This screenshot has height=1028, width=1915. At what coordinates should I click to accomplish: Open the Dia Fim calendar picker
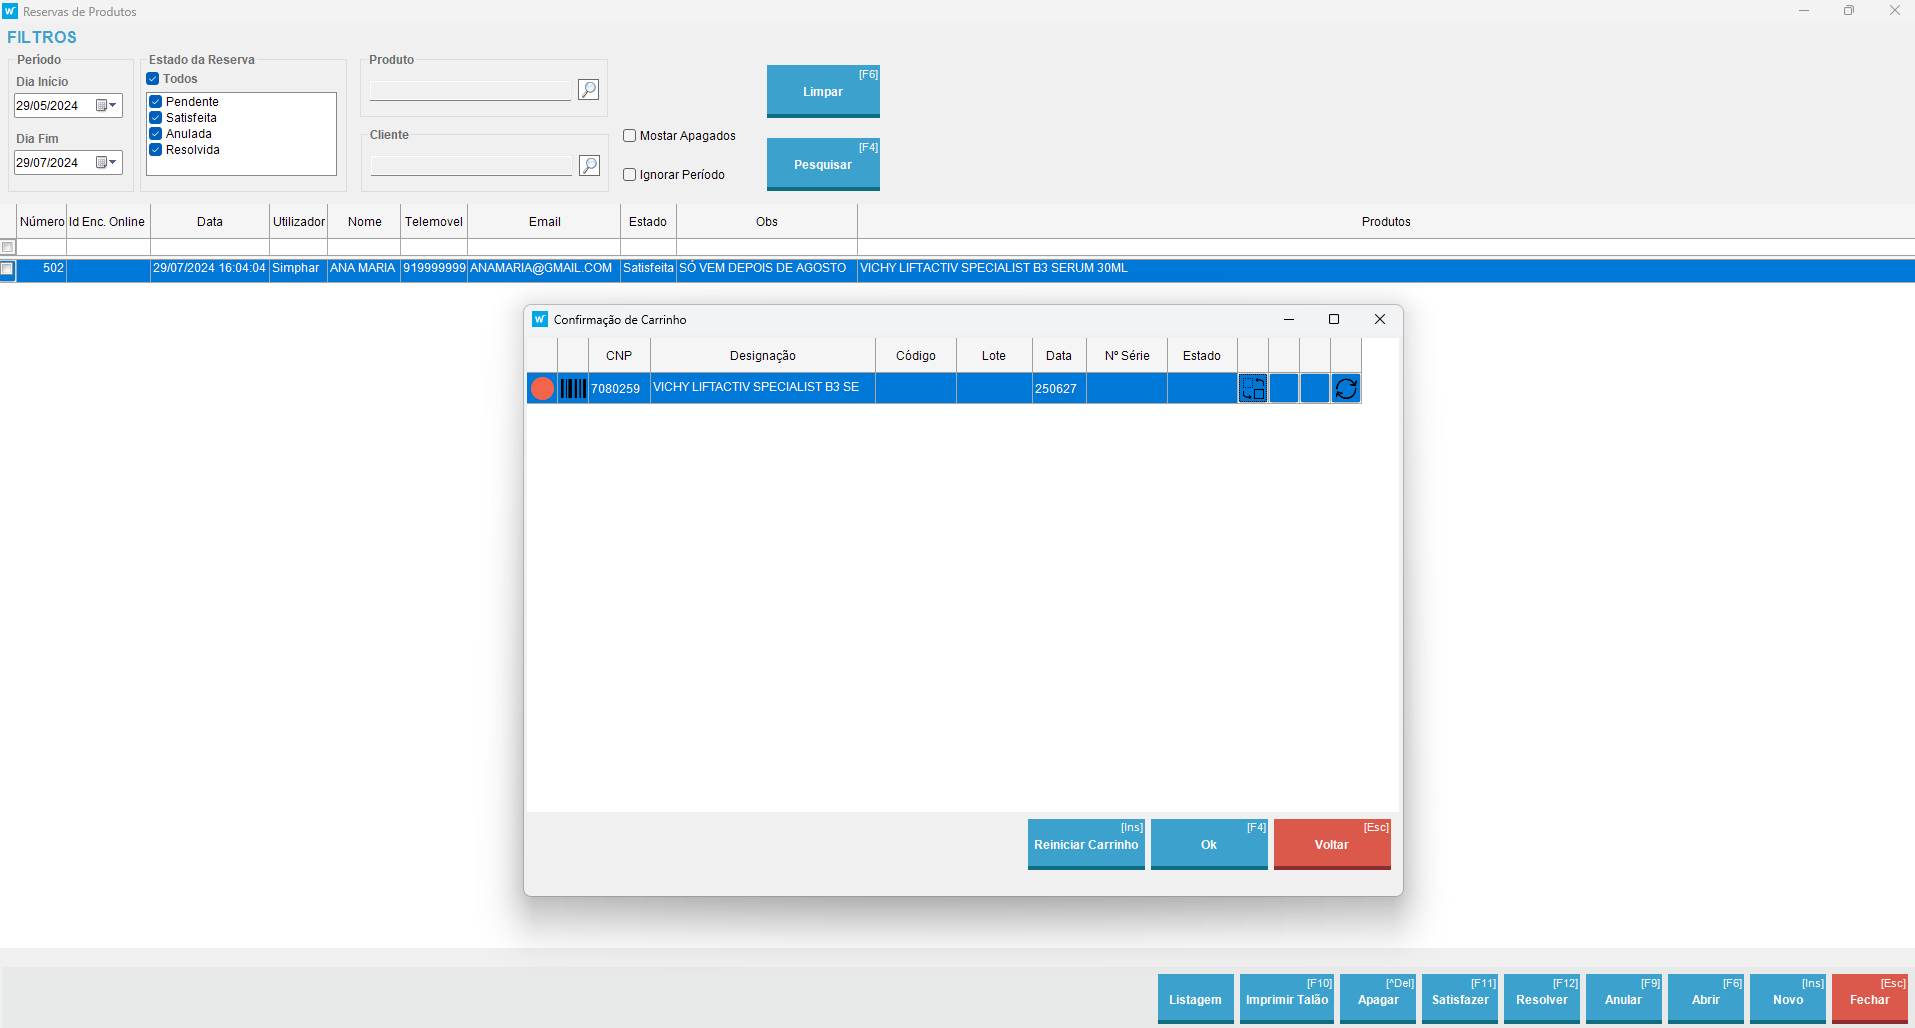tap(106, 163)
